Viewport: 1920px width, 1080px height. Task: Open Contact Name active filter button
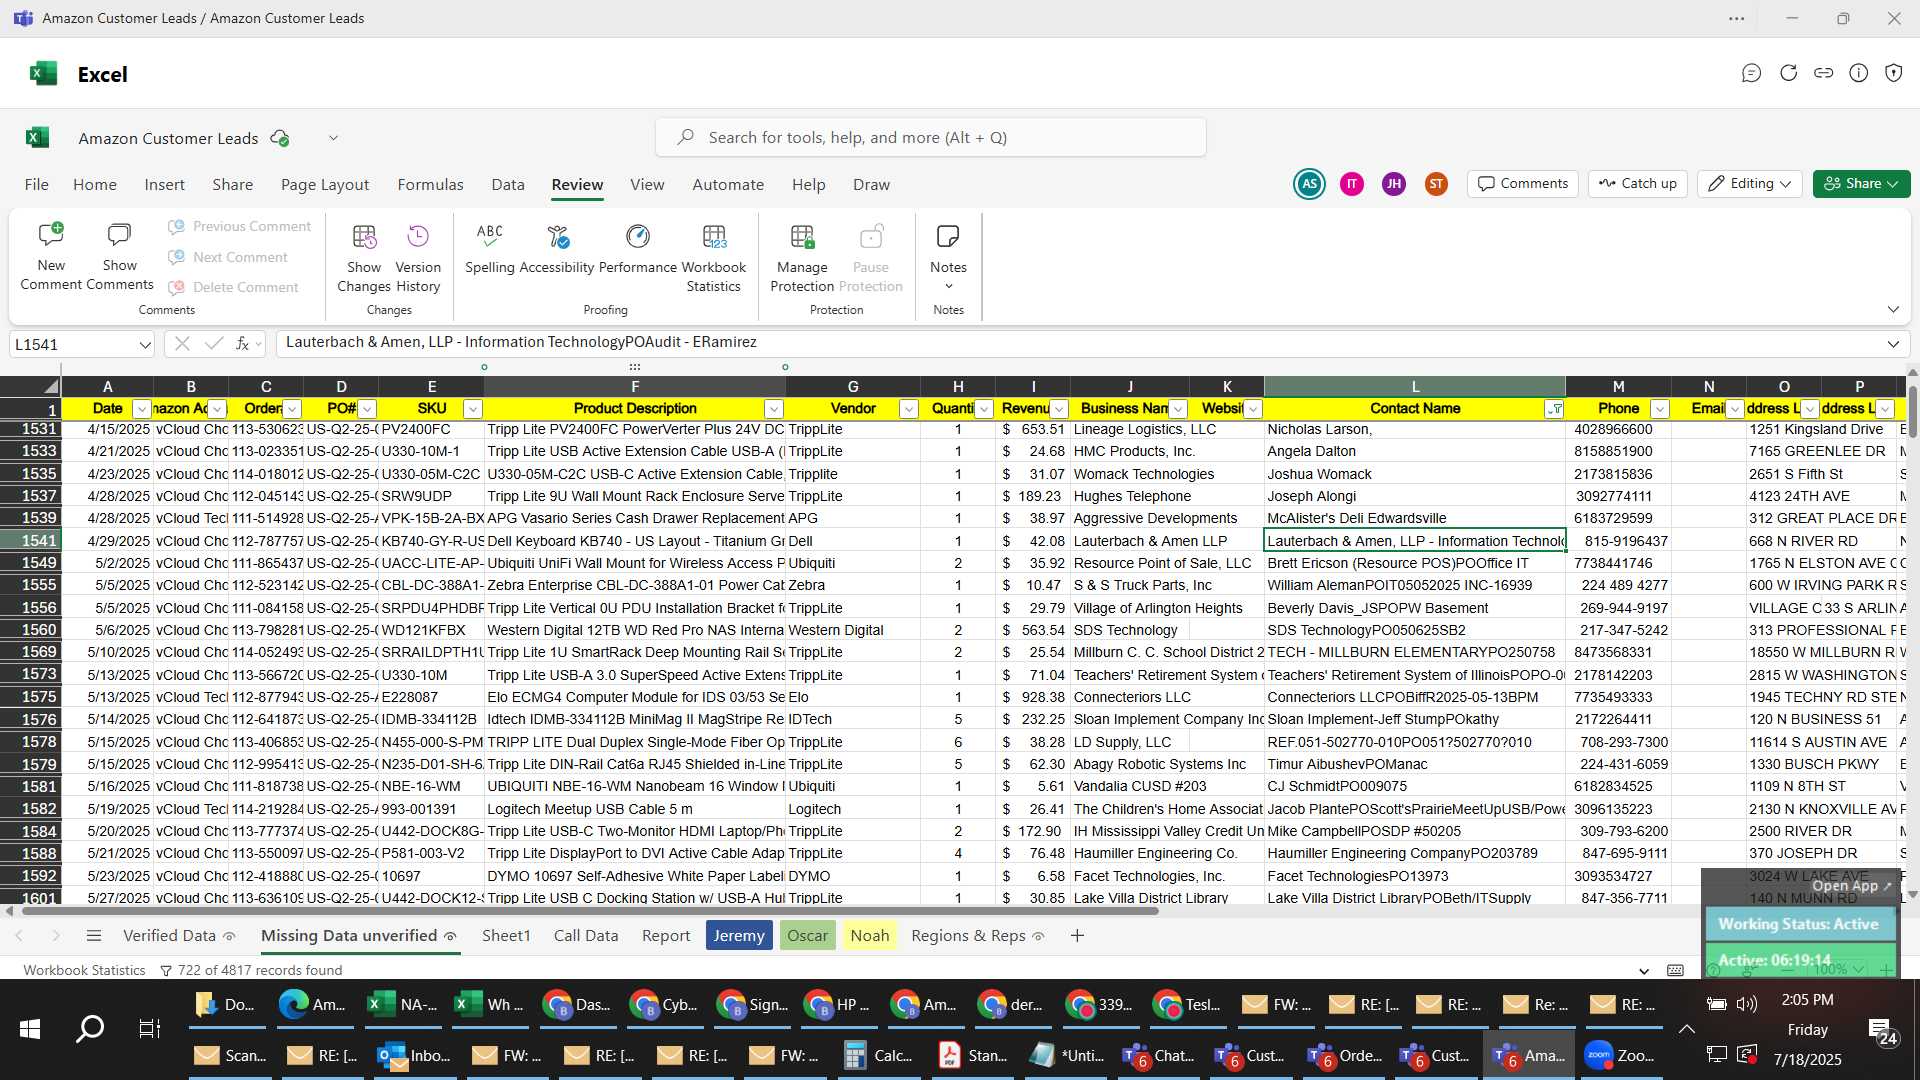tap(1554, 409)
